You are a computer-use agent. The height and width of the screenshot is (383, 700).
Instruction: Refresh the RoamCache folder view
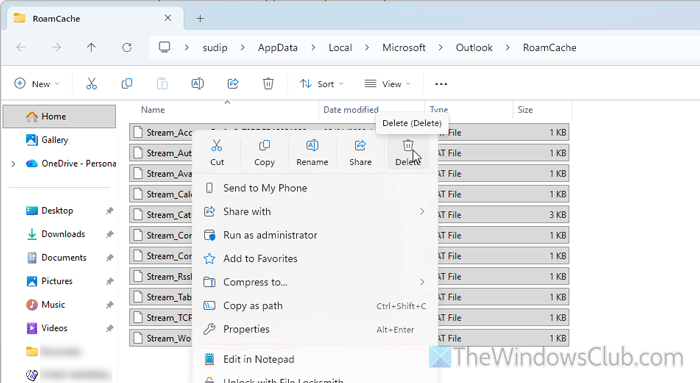(x=127, y=47)
